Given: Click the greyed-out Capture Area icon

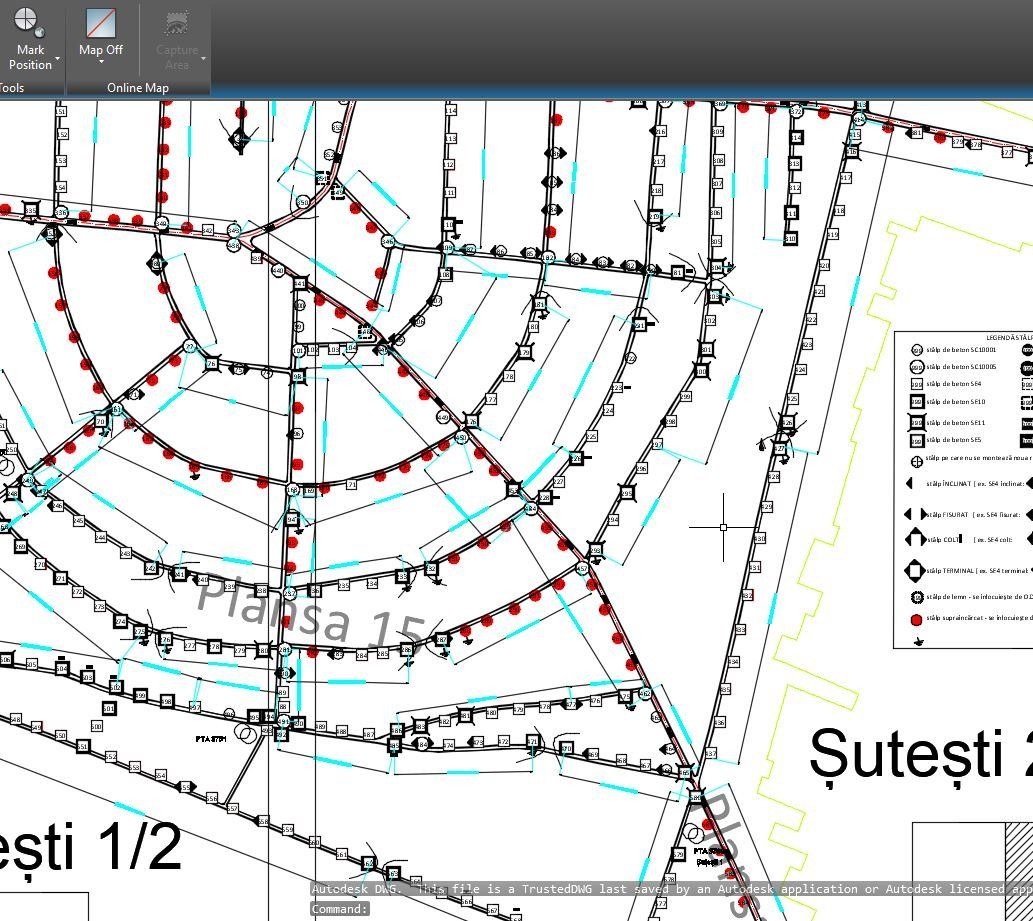Looking at the screenshot, I should [177, 22].
